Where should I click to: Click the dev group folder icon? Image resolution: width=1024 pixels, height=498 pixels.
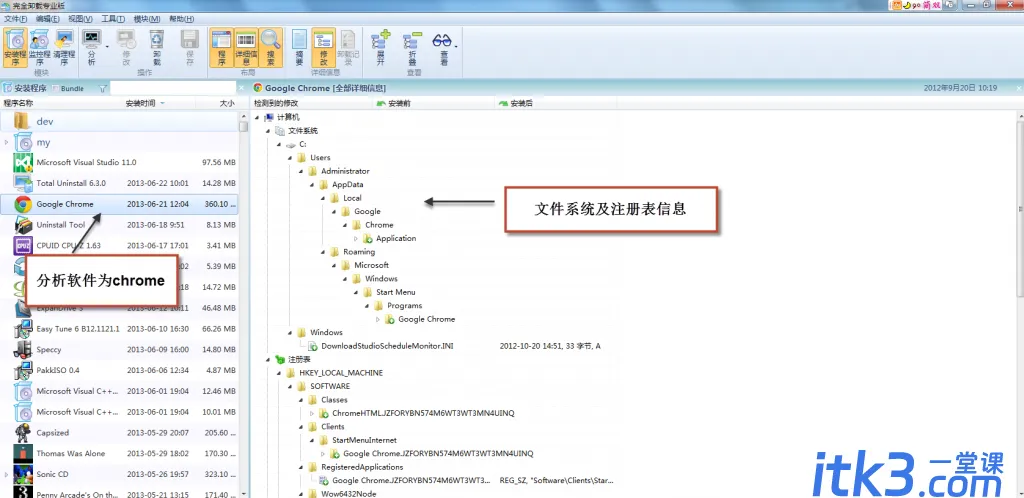point(23,121)
